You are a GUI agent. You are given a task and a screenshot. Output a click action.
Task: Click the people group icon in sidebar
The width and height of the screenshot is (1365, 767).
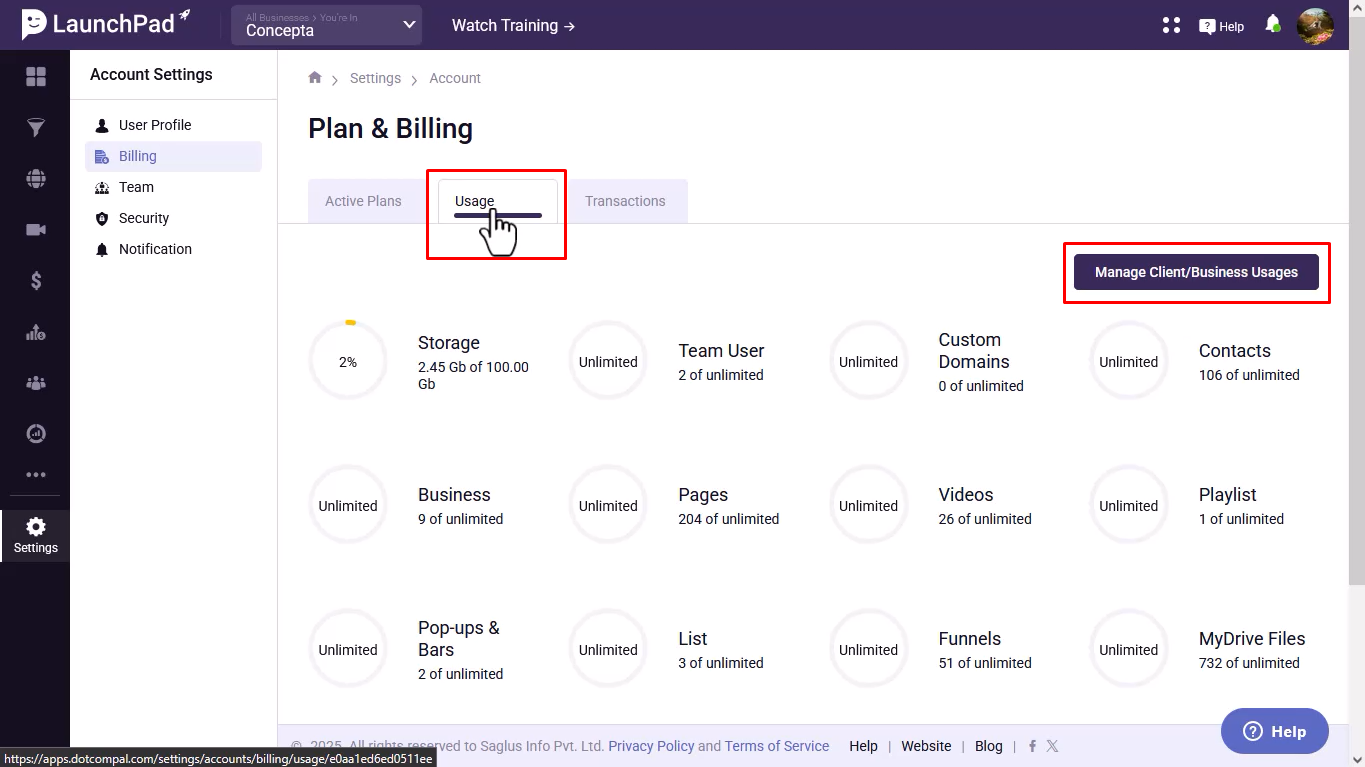point(36,383)
